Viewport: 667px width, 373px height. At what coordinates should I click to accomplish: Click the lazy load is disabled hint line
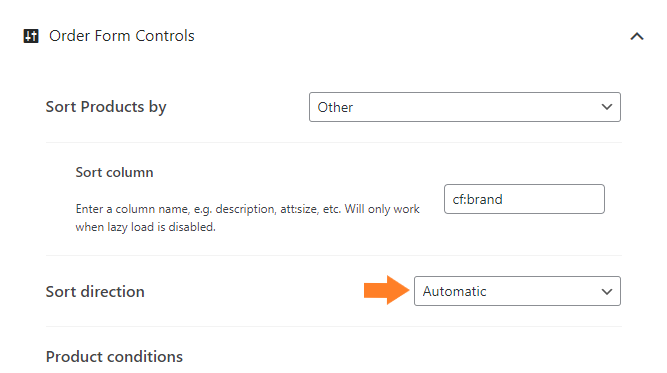(x=145, y=227)
